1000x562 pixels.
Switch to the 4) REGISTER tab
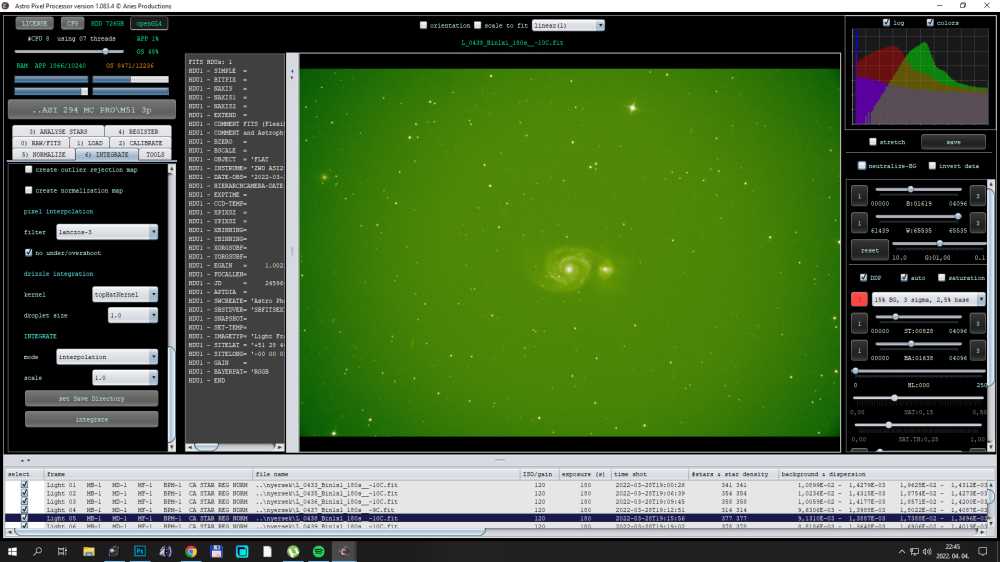(138, 131)
